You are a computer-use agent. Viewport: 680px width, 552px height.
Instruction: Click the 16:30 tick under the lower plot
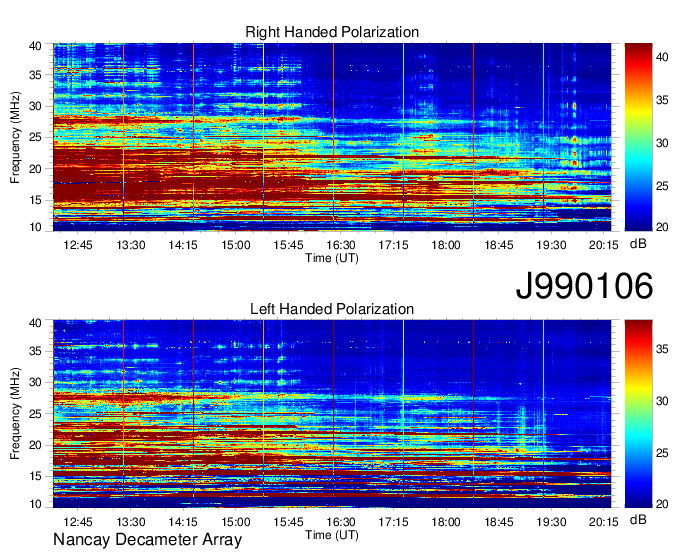pos(341,522)
